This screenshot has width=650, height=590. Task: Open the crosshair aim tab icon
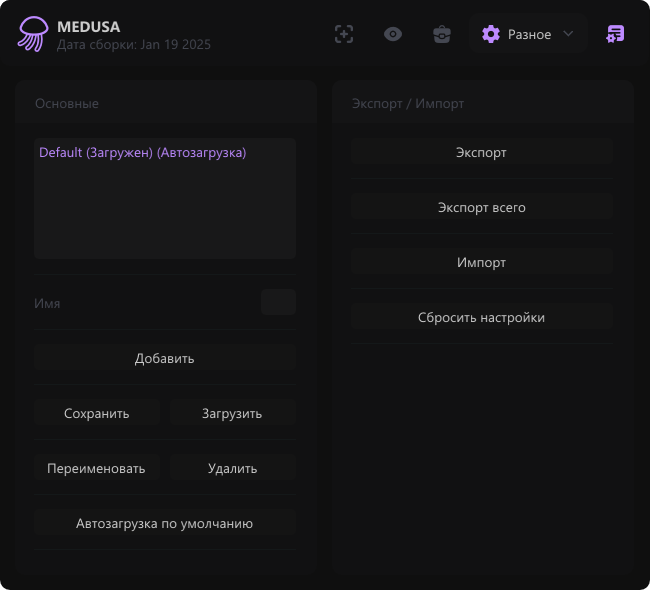344,34
